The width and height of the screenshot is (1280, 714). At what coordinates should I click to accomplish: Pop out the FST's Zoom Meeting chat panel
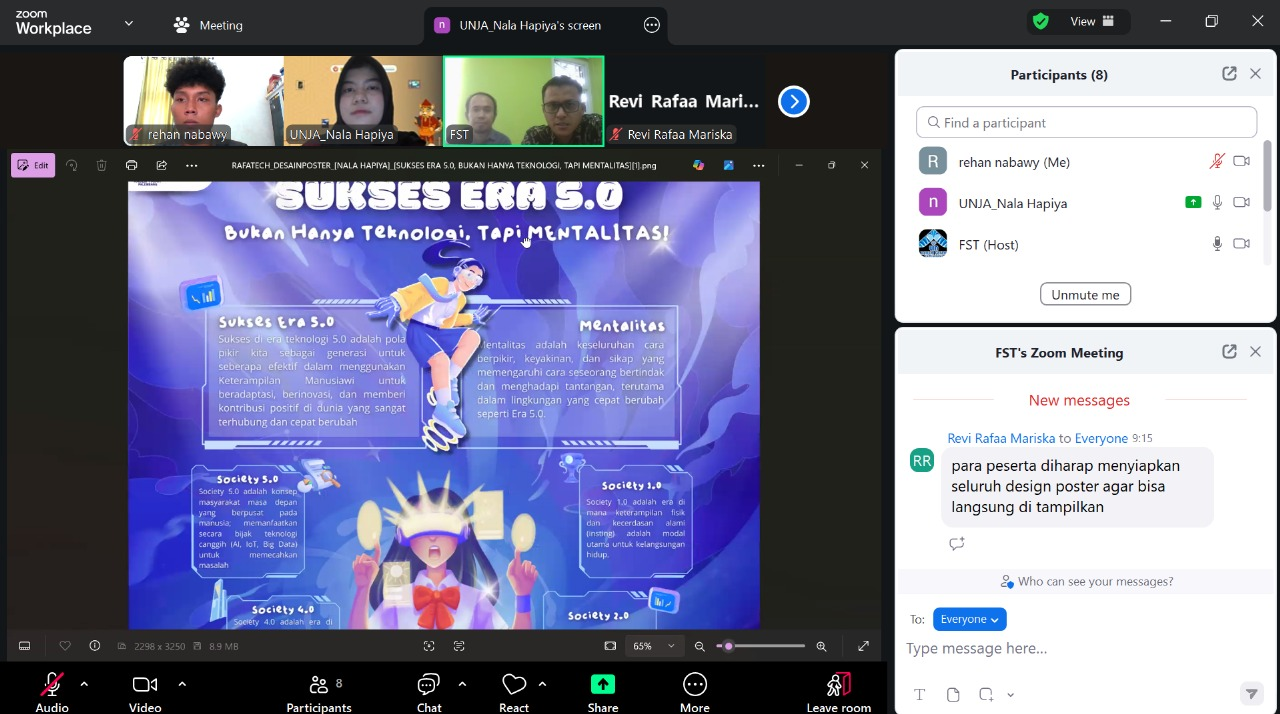(x=1229, y=352)
